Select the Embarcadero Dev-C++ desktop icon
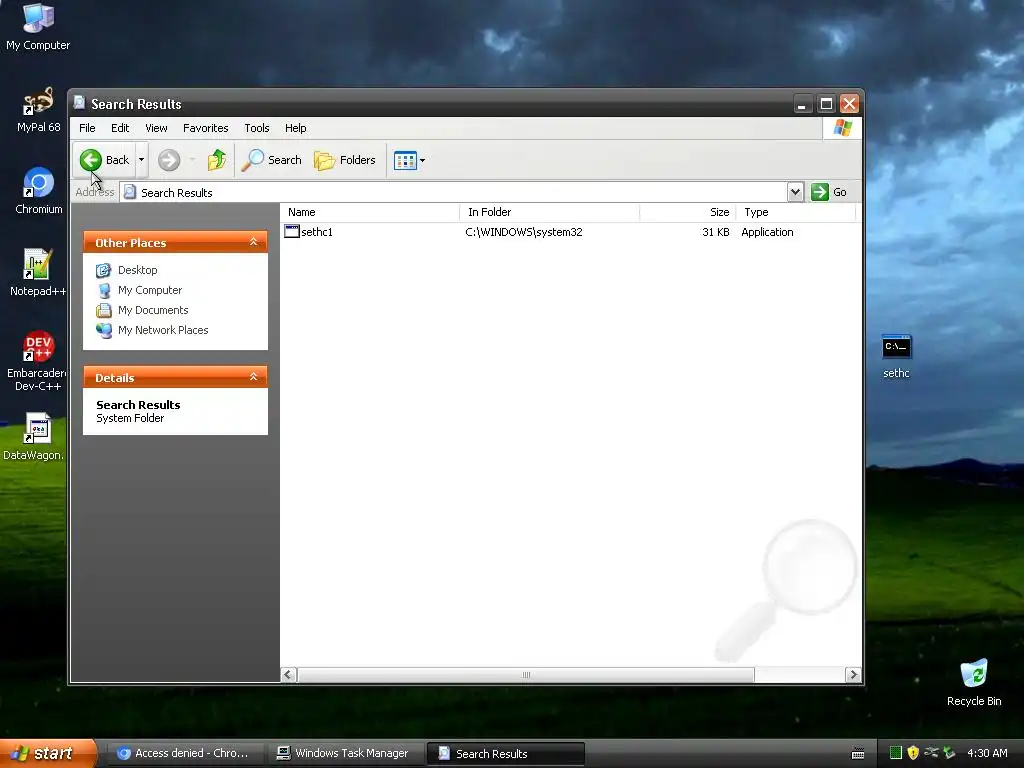The width and height of the screenshot is (1024, 768). [x=38, y=361]
